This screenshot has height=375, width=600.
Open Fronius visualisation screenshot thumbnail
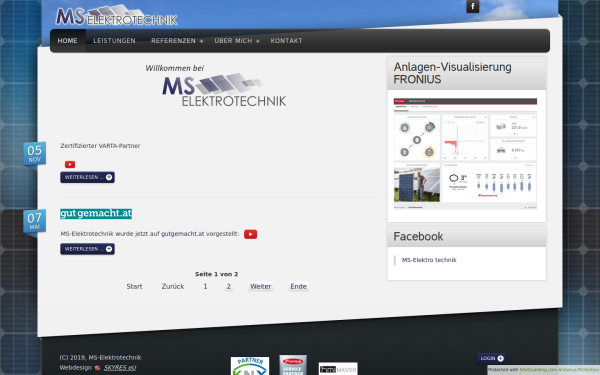click(x=465, y=153)
